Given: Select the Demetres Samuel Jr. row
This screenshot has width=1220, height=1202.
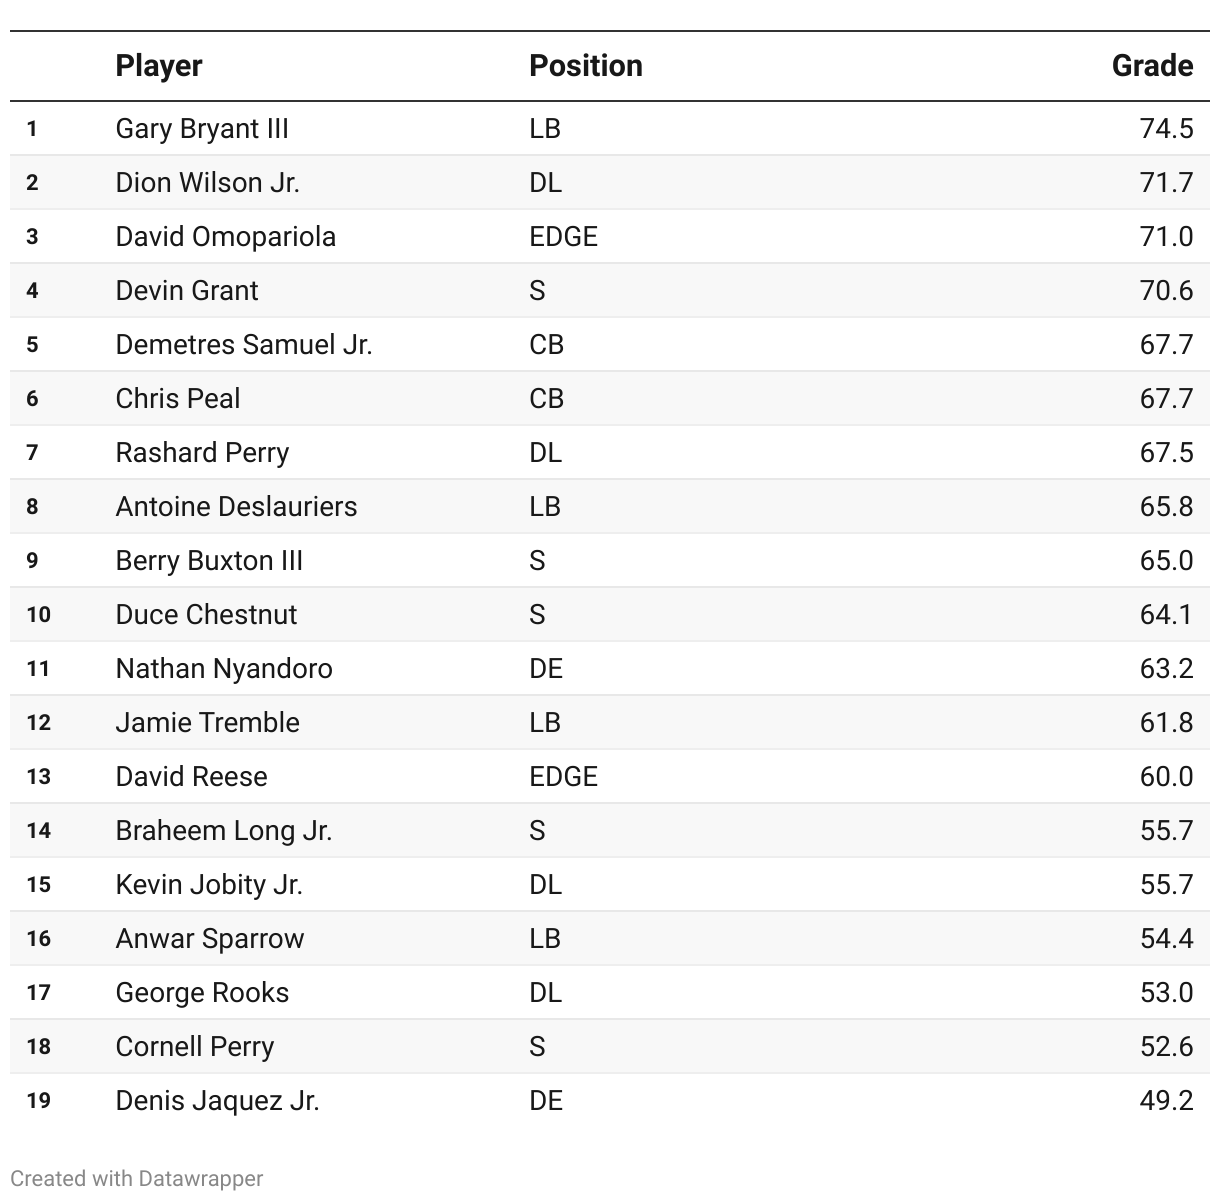Looking at the screenshot, I should coord(610,345).
